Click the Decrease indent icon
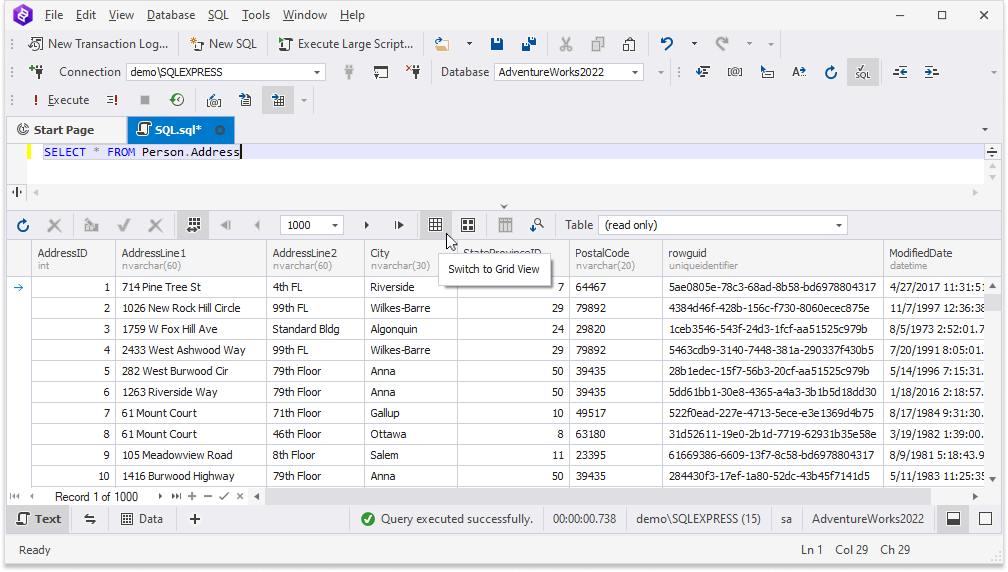1008x572 pixels. pos(900,72)
